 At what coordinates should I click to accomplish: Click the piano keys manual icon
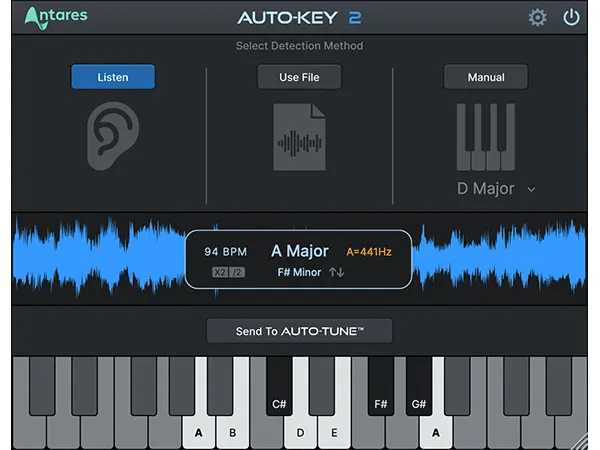tap(486, 137)
